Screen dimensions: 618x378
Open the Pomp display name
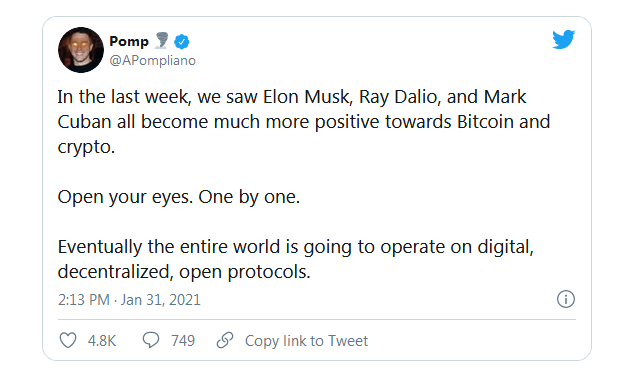point(129,41)
